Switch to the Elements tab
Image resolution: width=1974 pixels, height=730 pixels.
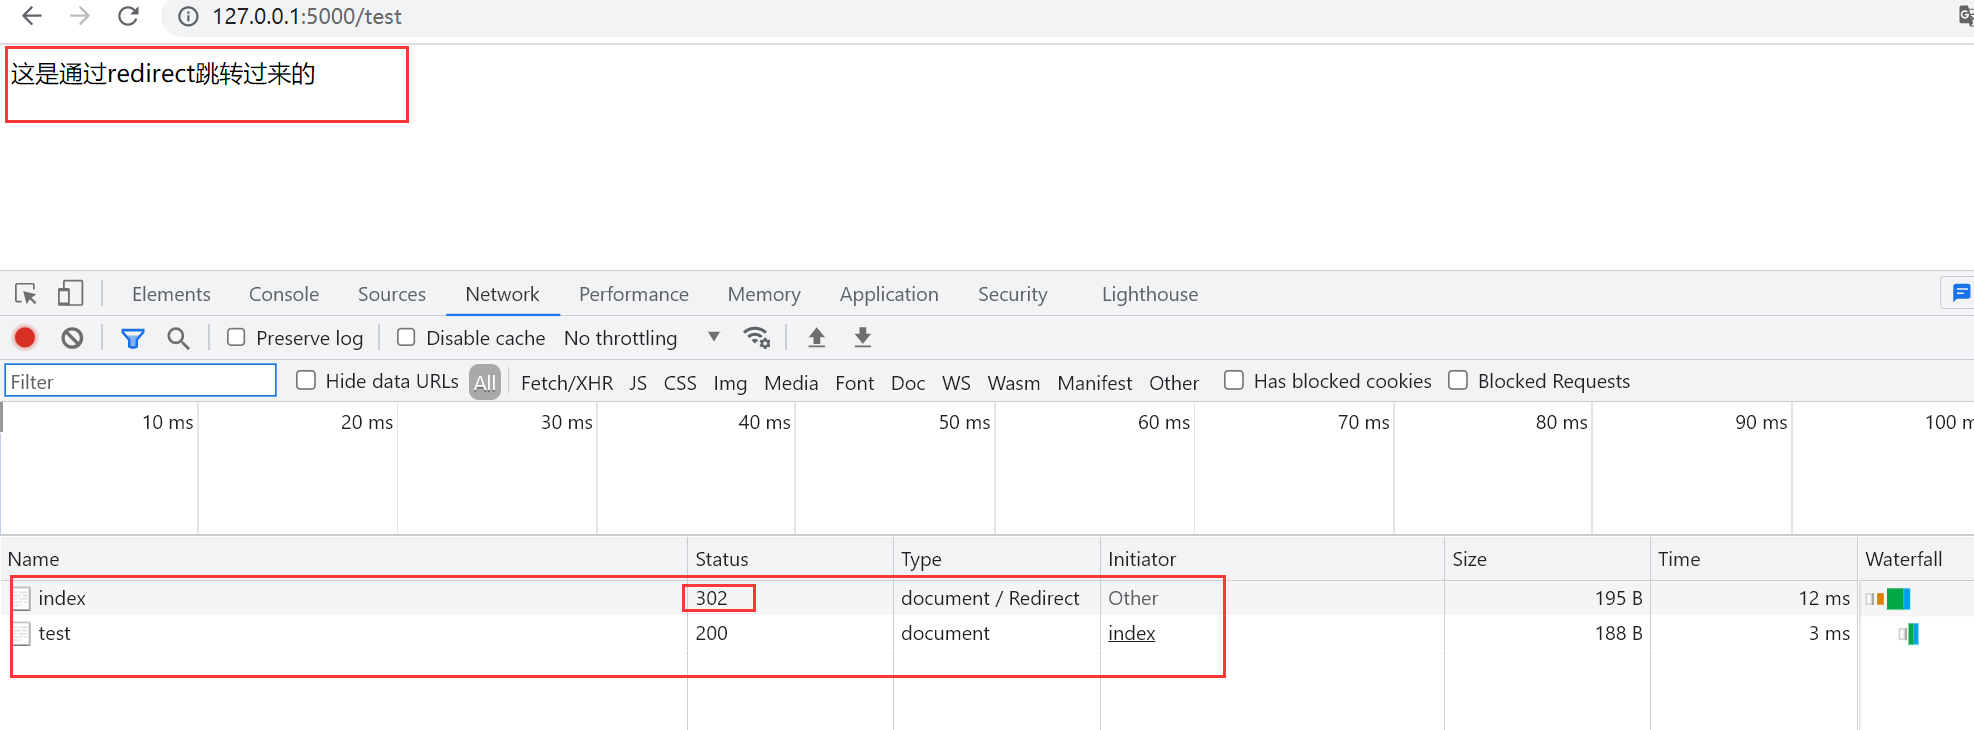pyautogui.click(x=171, y=294)
